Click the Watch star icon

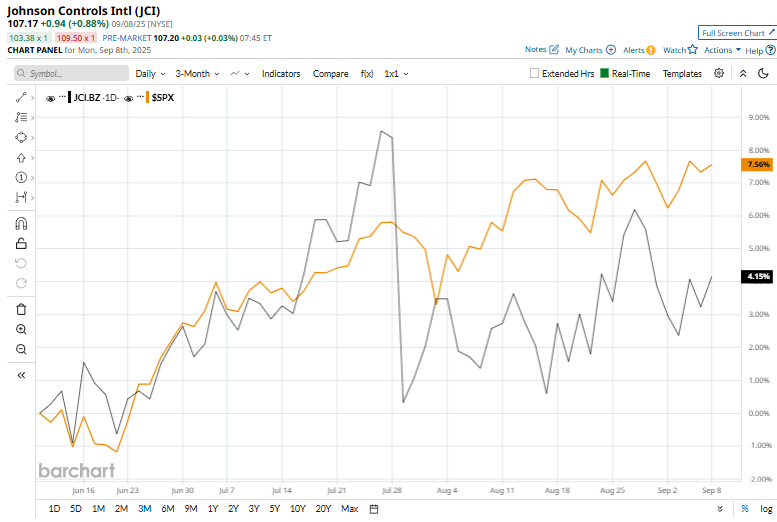[x=693, y=50]
